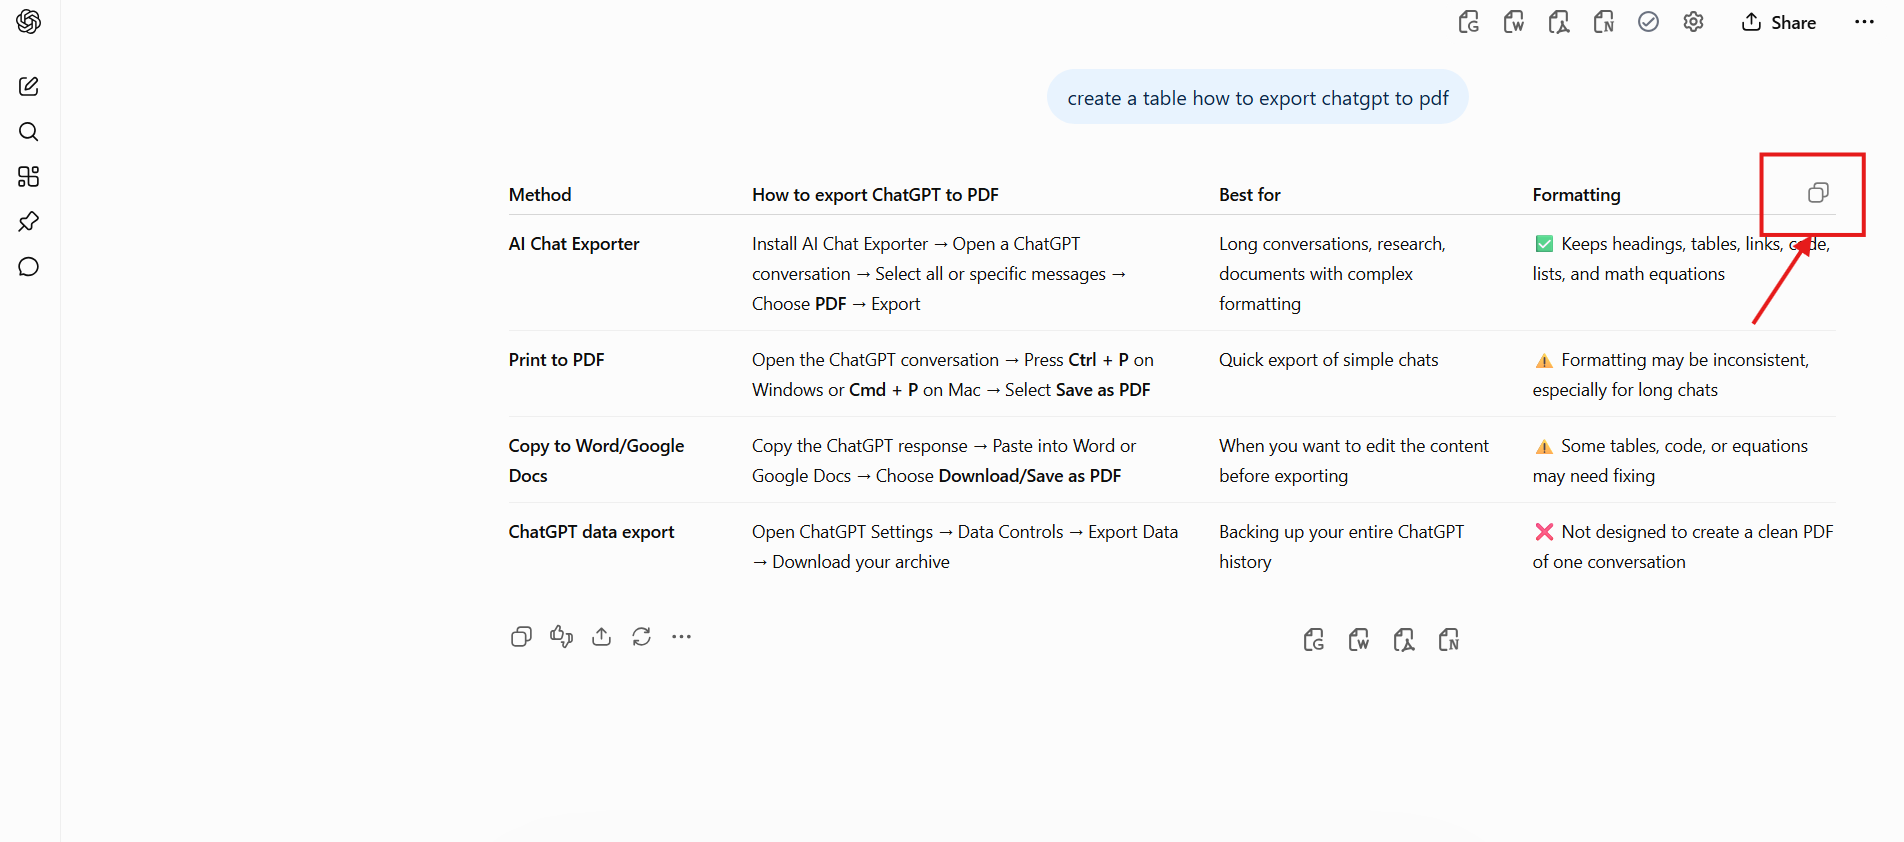Open the apps grid icon in sidebar
1904x842 pixels.
(x=29, y=177)
